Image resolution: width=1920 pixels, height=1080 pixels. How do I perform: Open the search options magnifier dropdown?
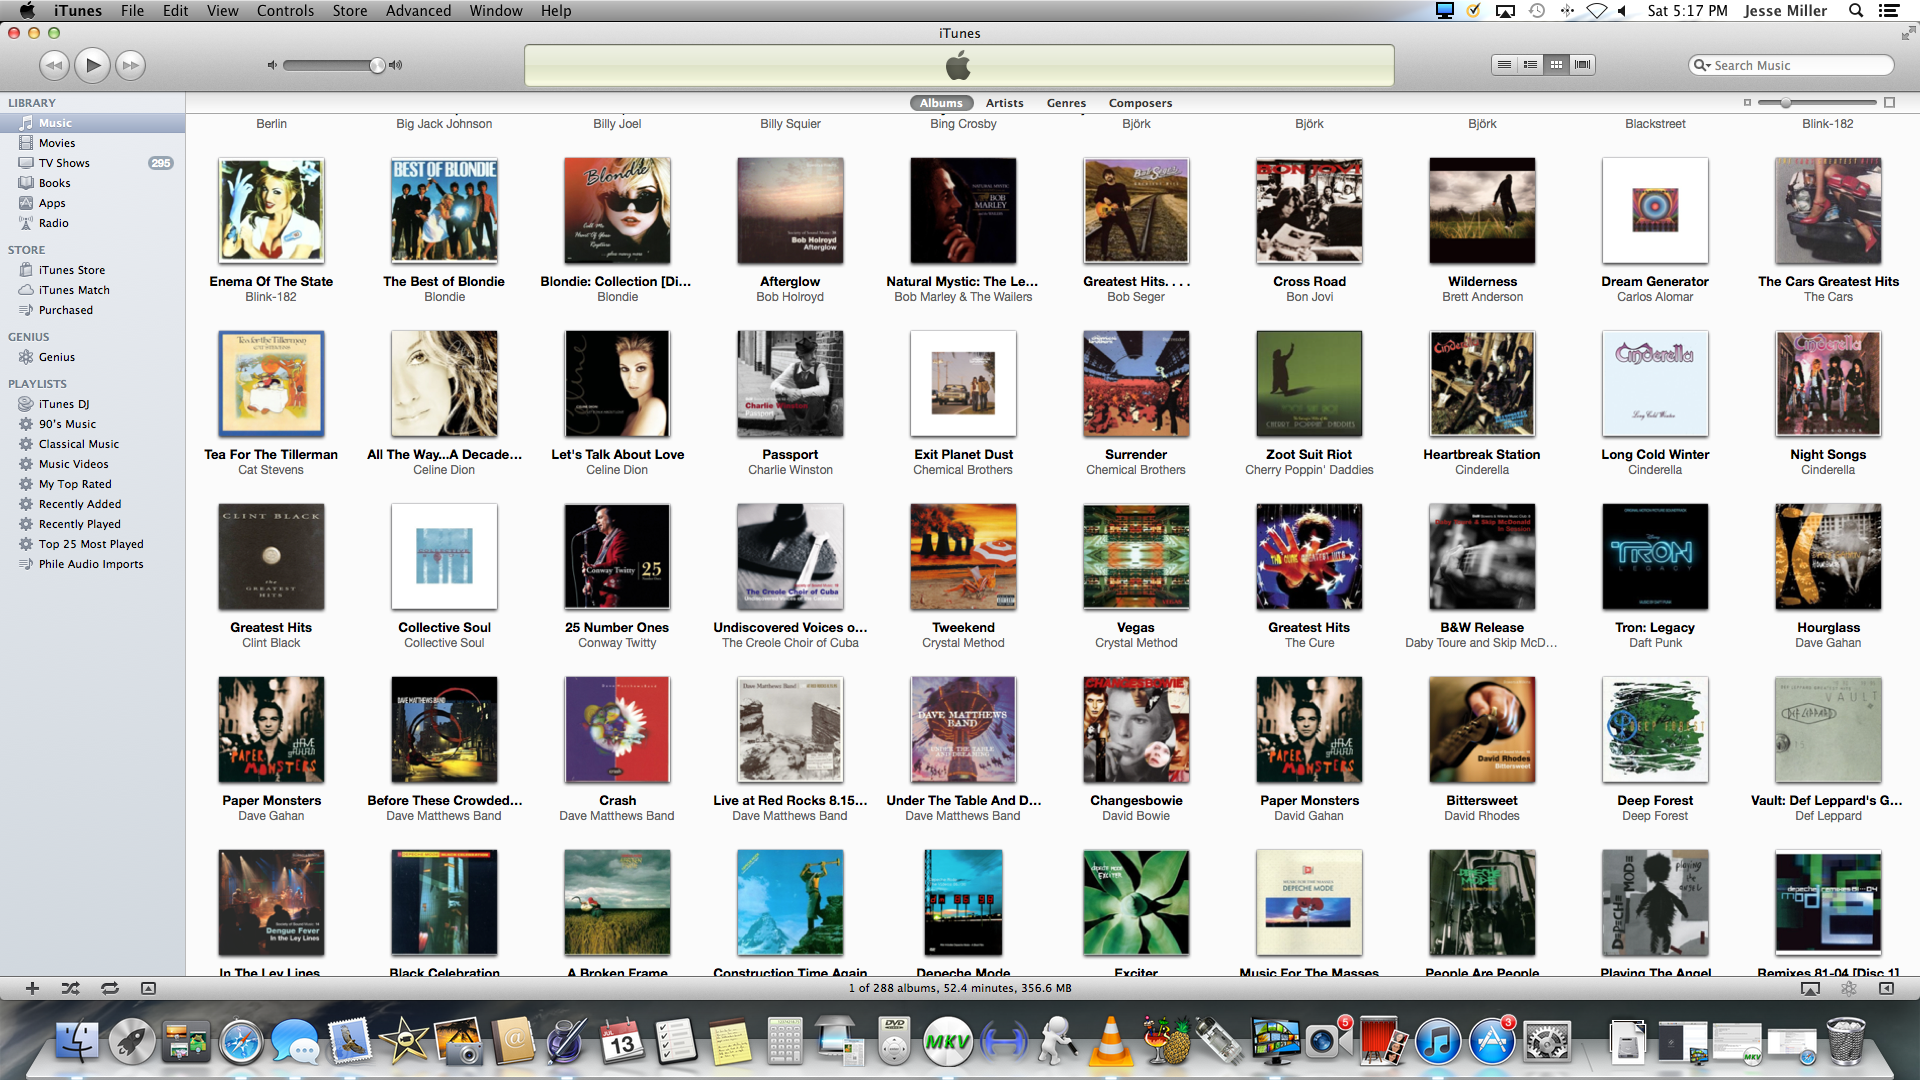(x=1702, y=65)
